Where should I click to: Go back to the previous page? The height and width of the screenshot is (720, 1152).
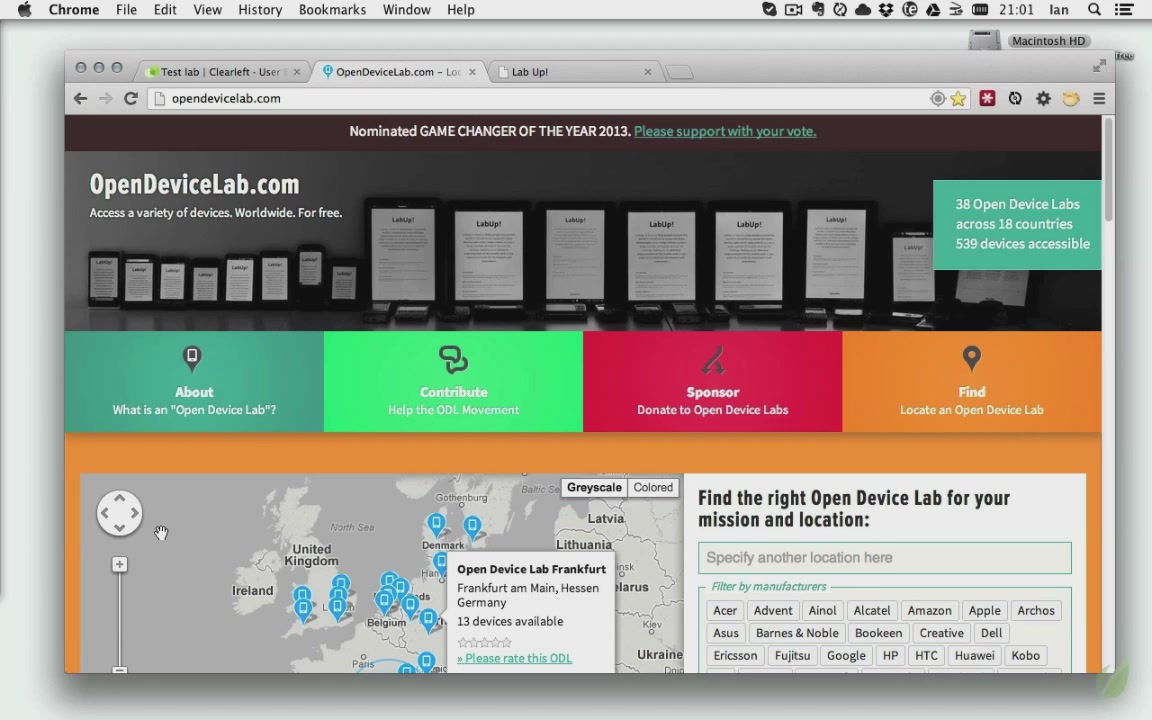pyautogui.click(x=81, y=98)
